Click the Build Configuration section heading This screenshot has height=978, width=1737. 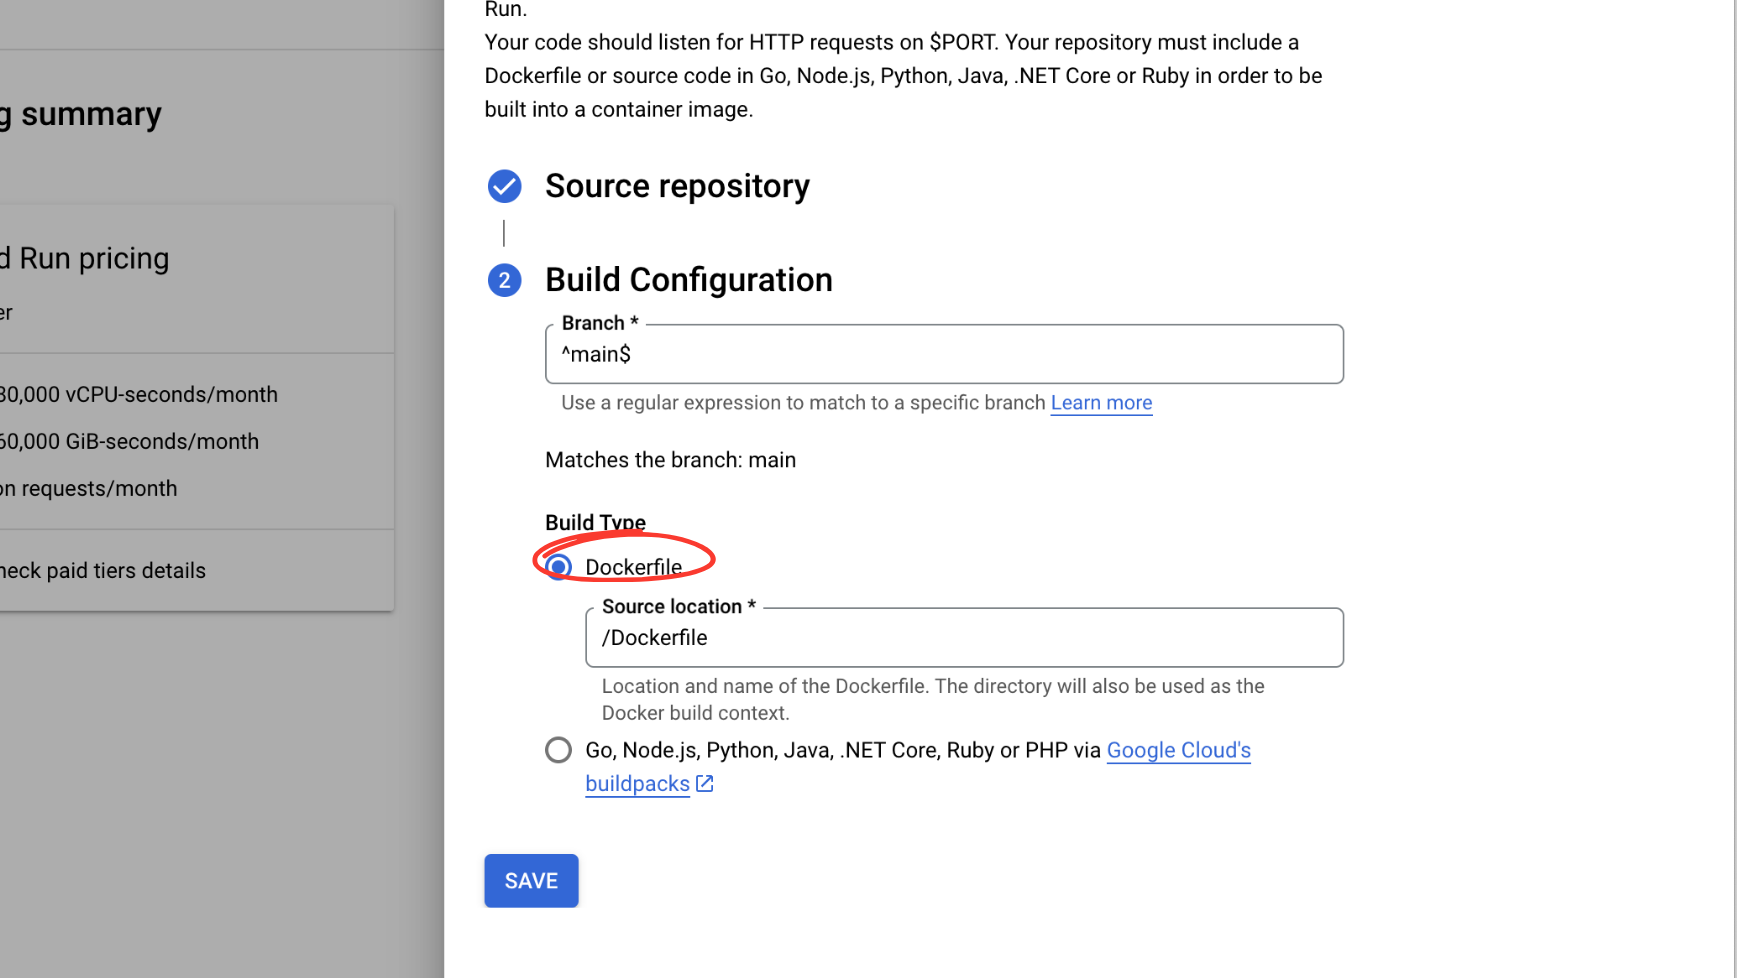pos(688,280)
